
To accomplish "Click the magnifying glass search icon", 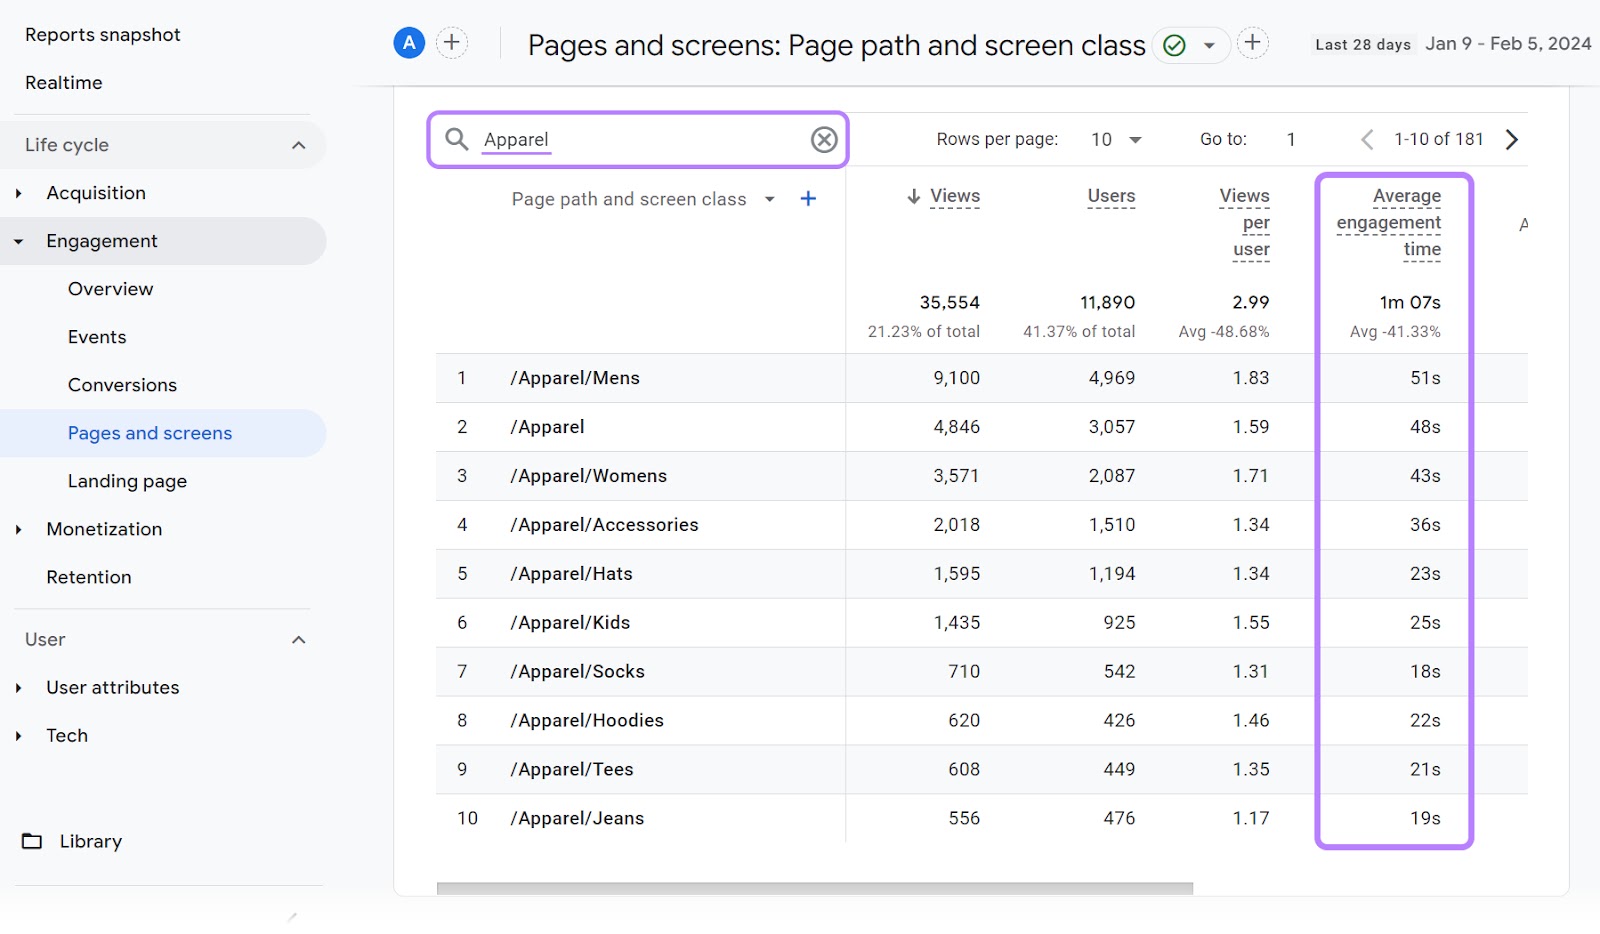I will click(x=458, y=140).
